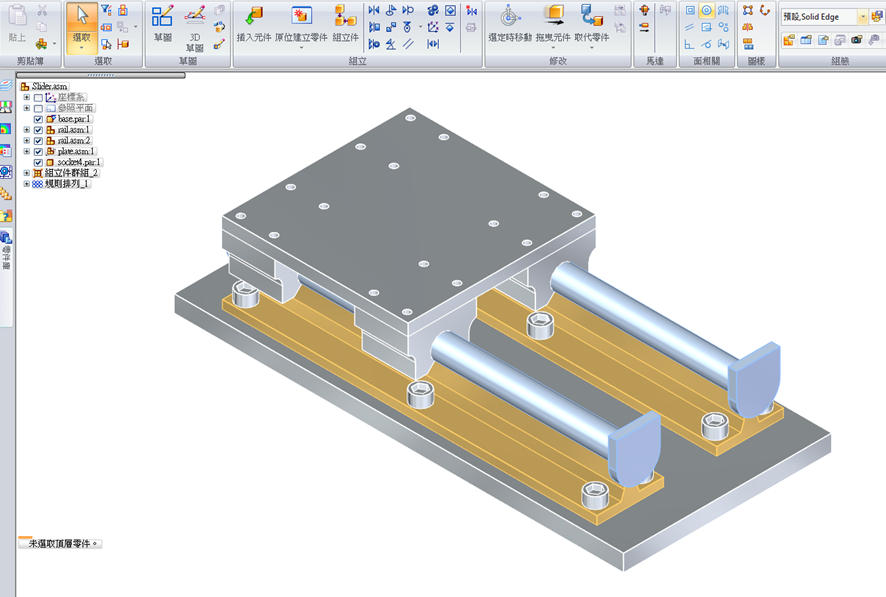886x597 pixels.
Task: Toggle rail.asm:1 visibility checkbox
Action: tap(38, 130)
